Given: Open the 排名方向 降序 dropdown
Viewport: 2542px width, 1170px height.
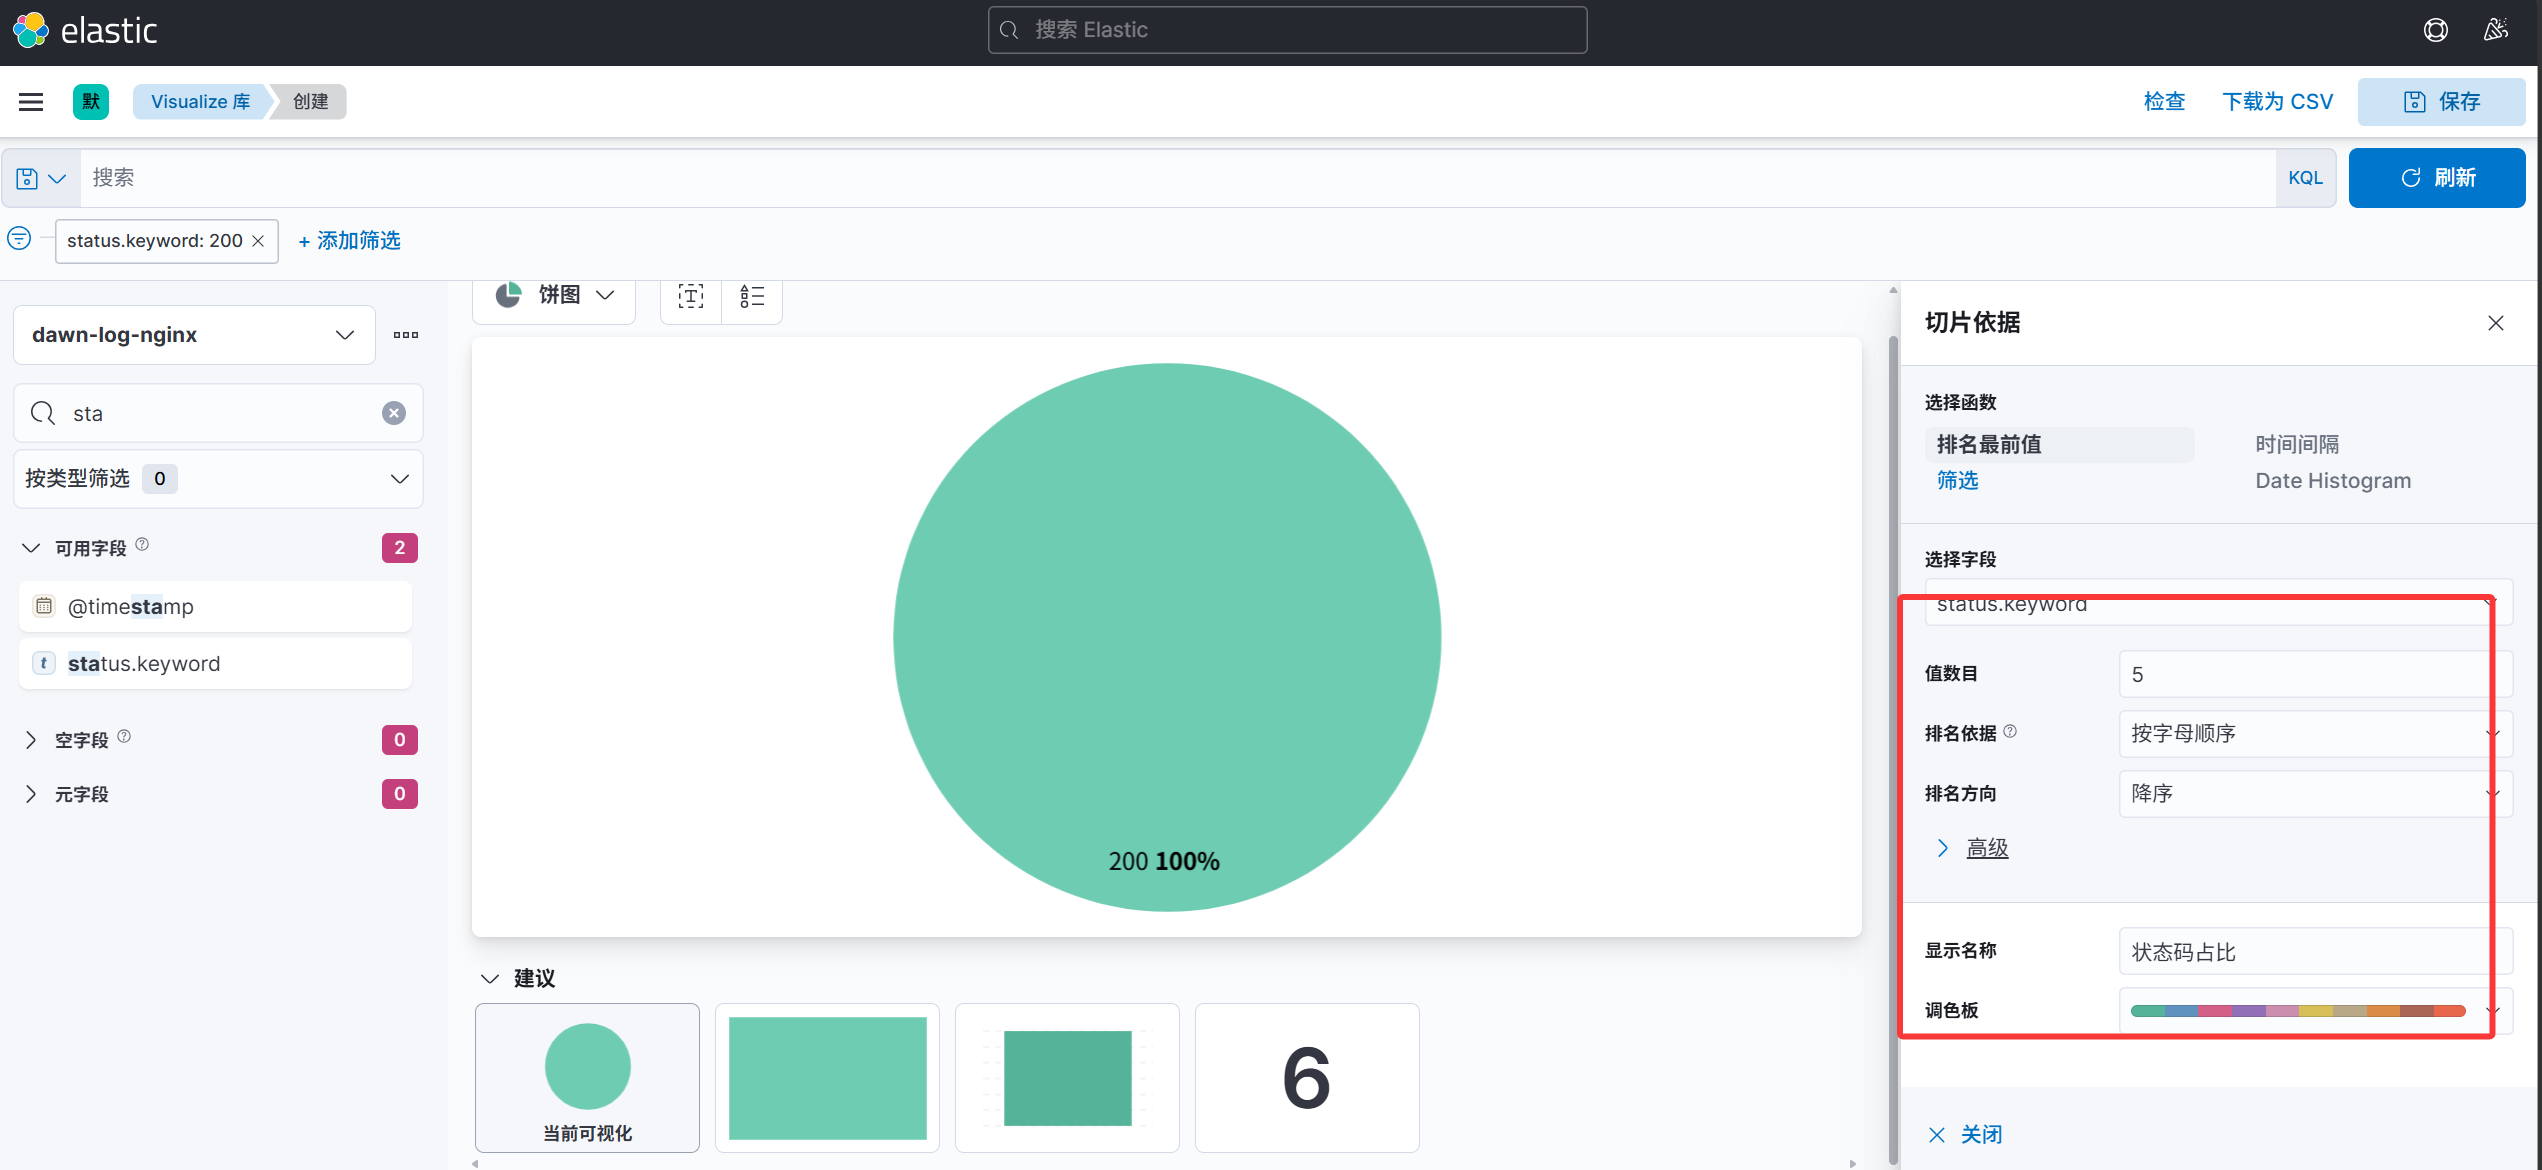Looking at the screenshot, I should point(2314,794).
